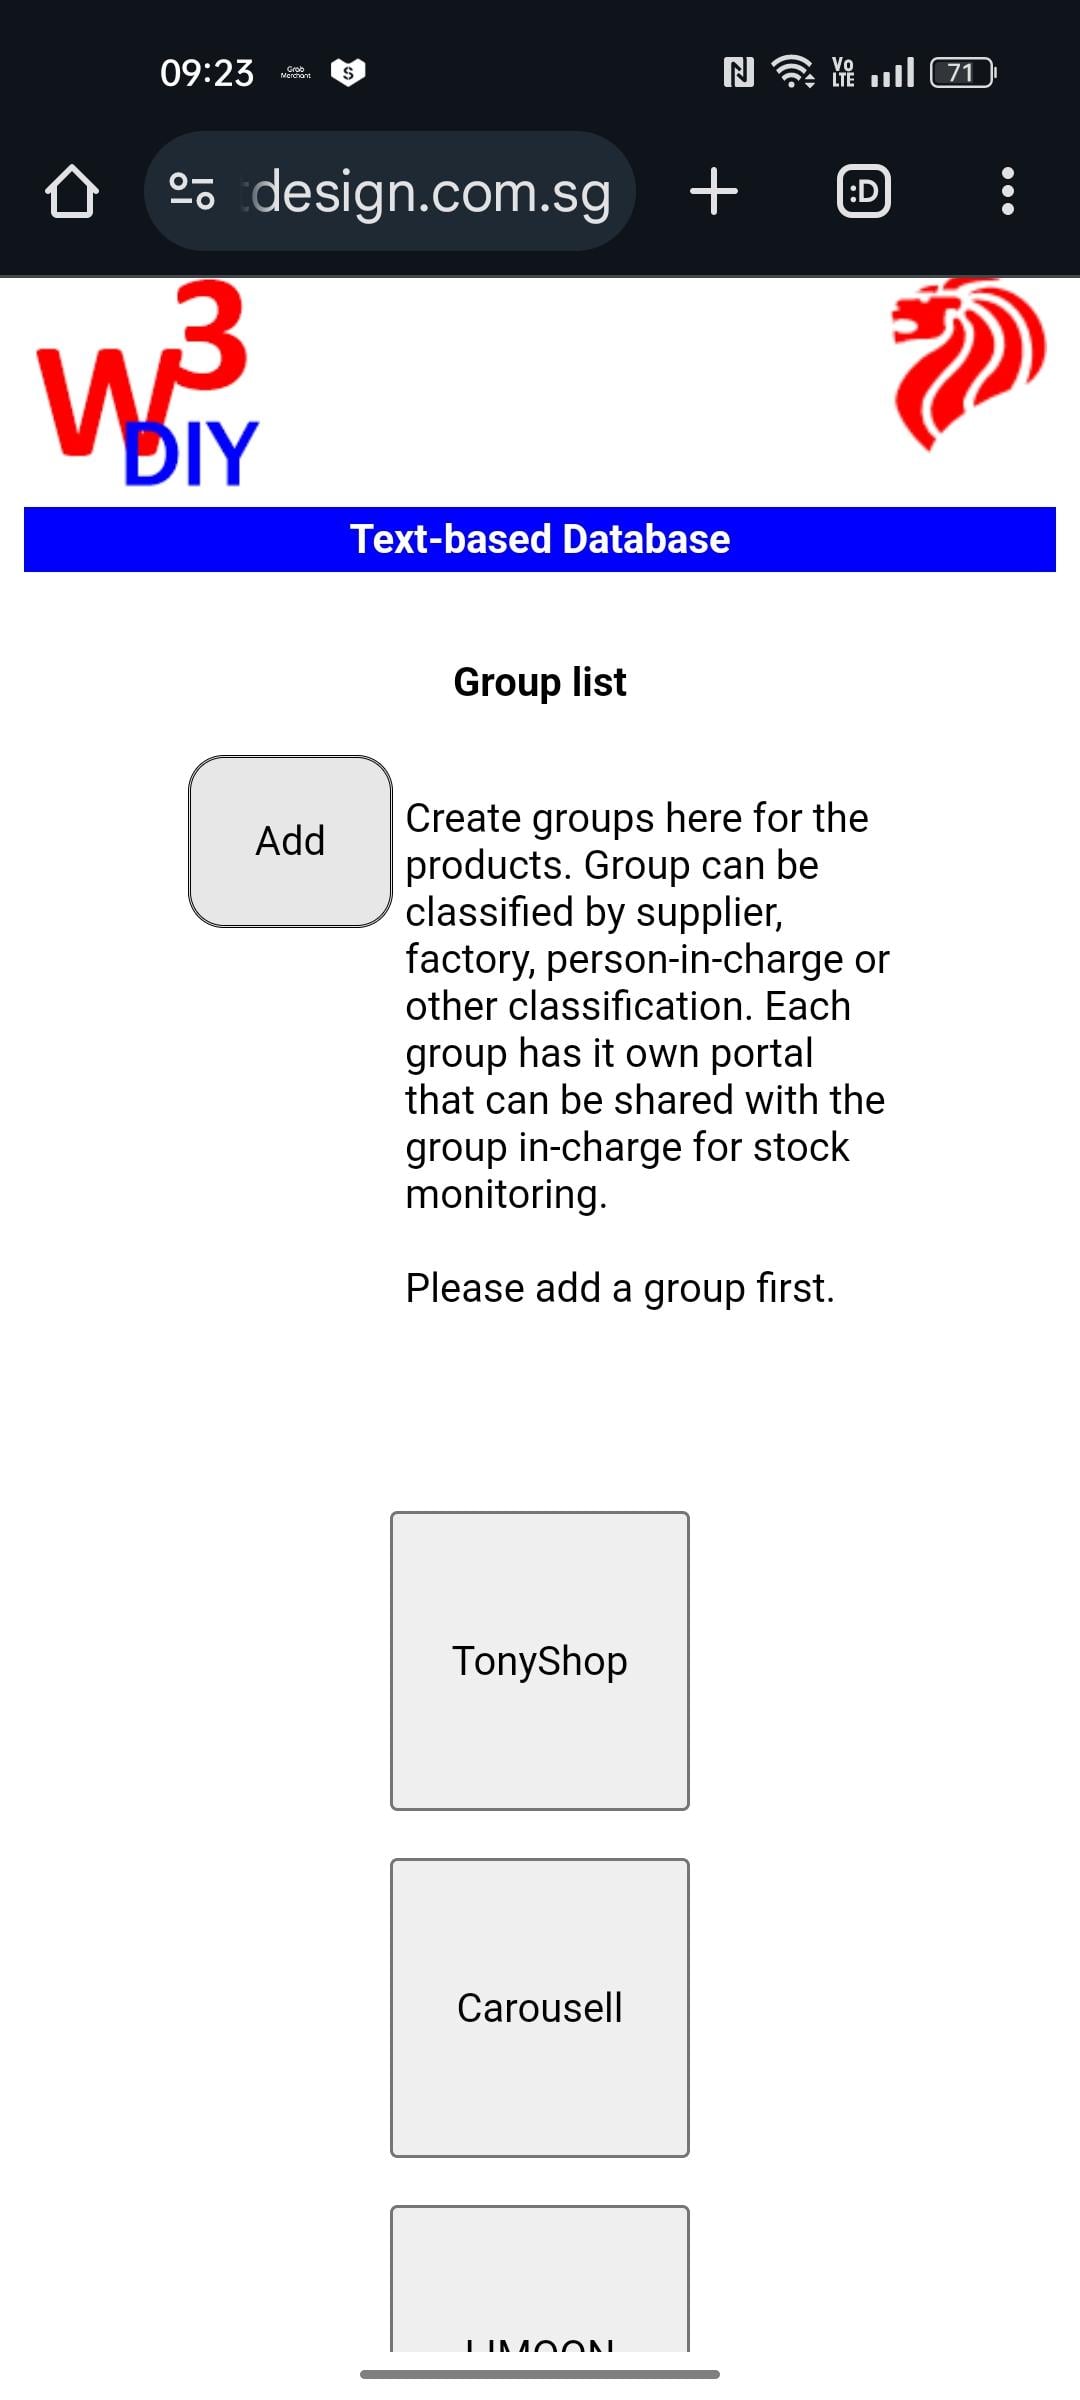Viewport: 1080px width, 2400px height.
Task: Tap the 09:23 clock in status bar
Action: pyautogui.click(x=207, y=72)
